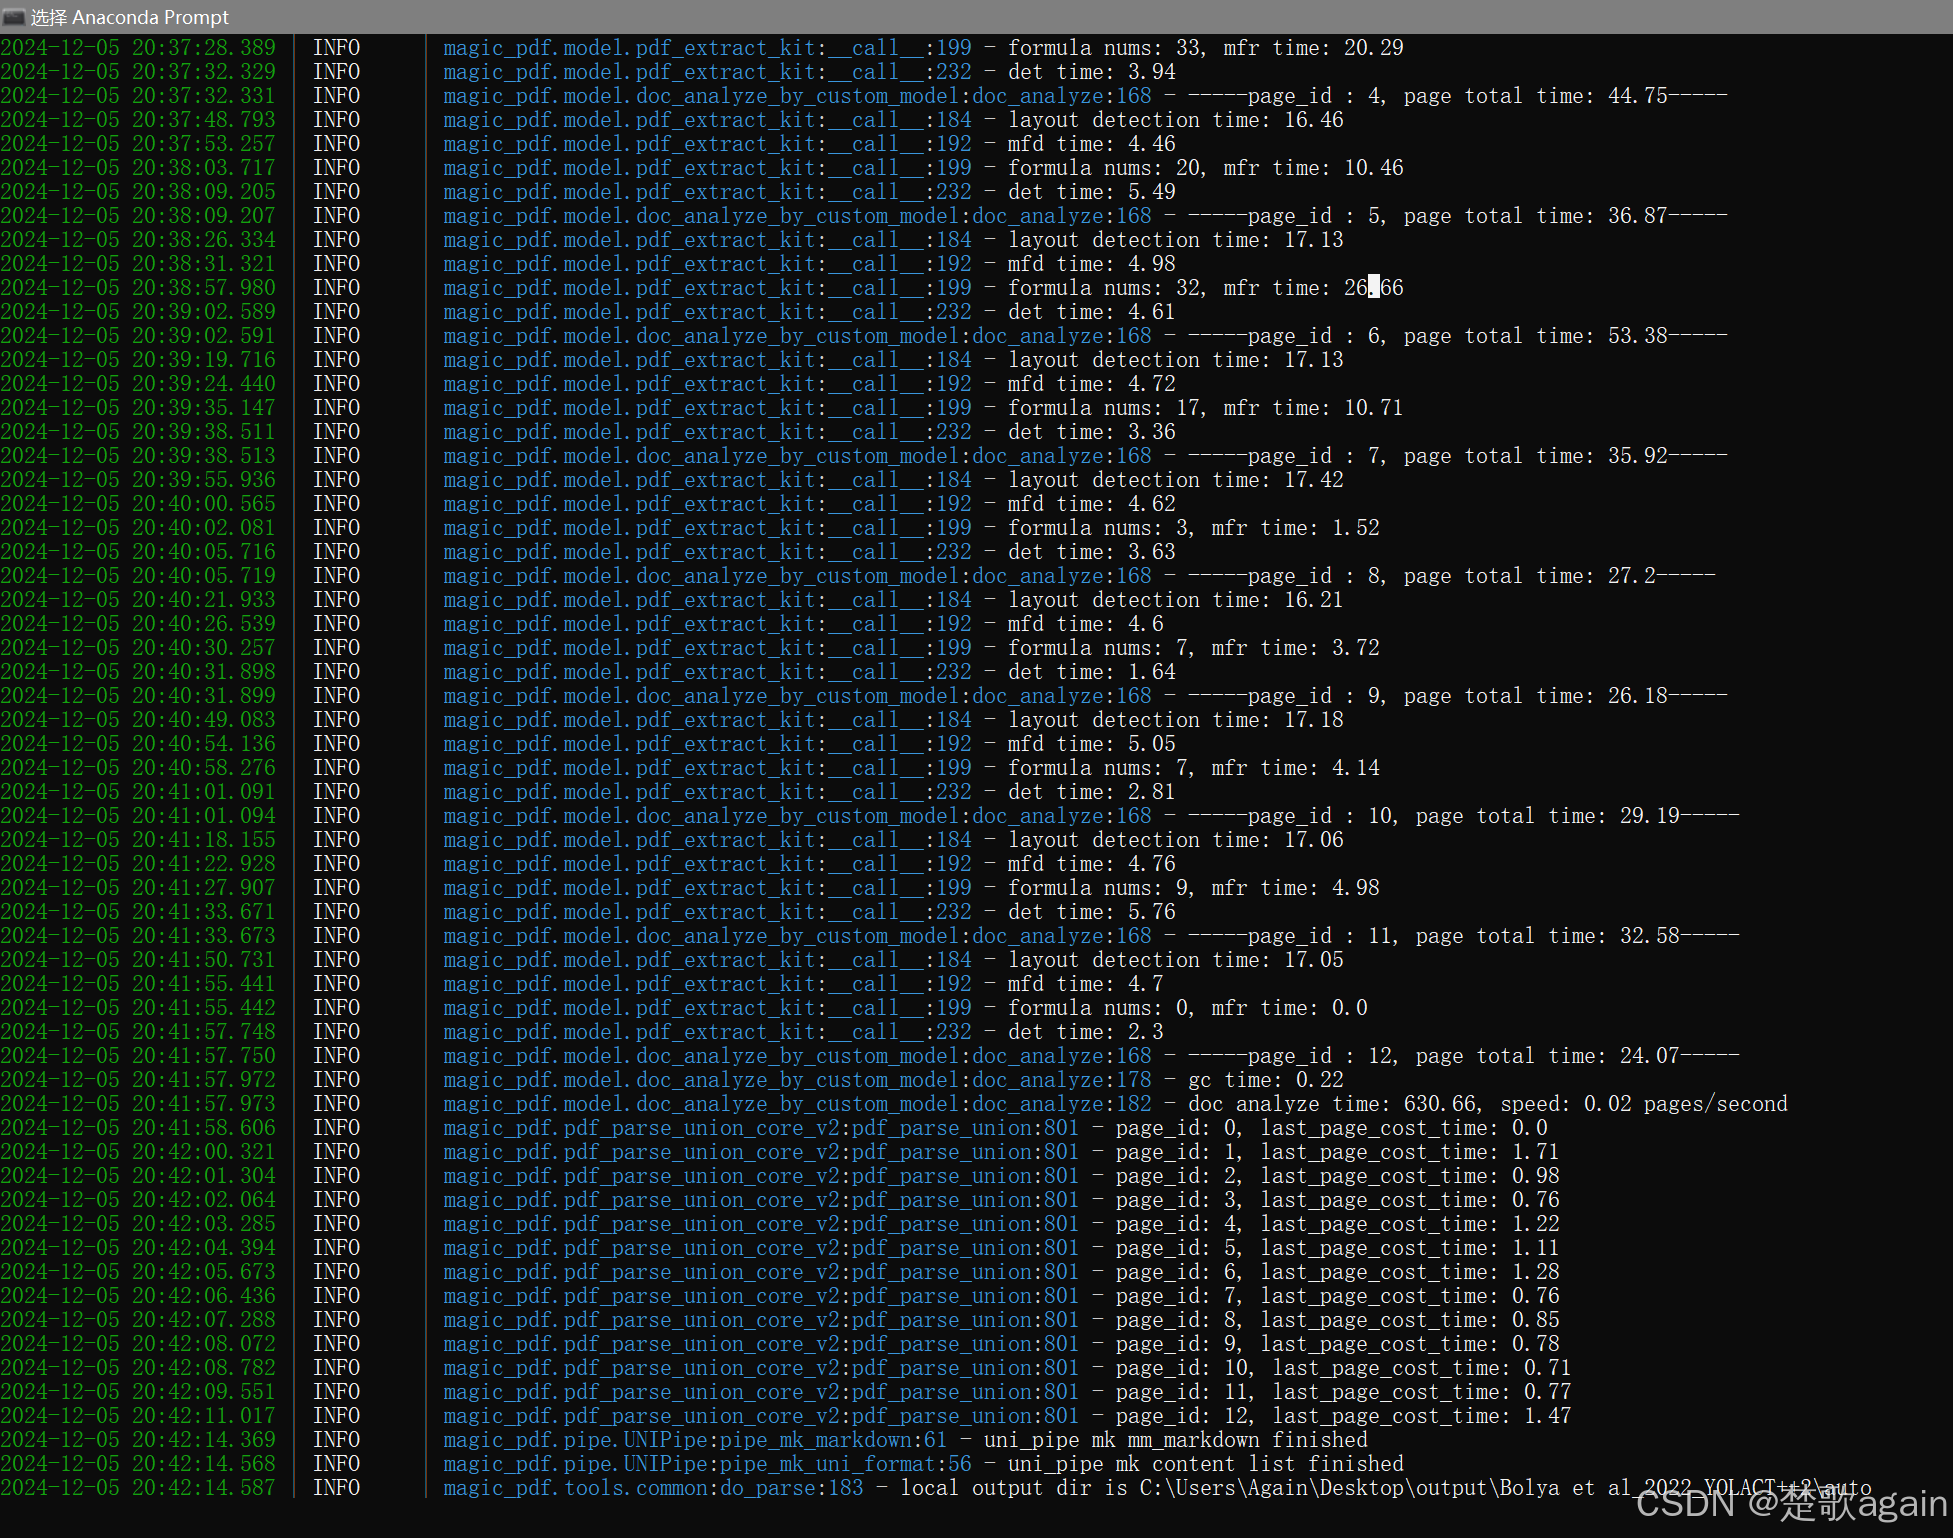The height and width of the screenshot is (1538, 1953).
Task: Click 'page_id : 4, page total time: 44.75'
Action: pyautogui.click(x=1458, y=96)
